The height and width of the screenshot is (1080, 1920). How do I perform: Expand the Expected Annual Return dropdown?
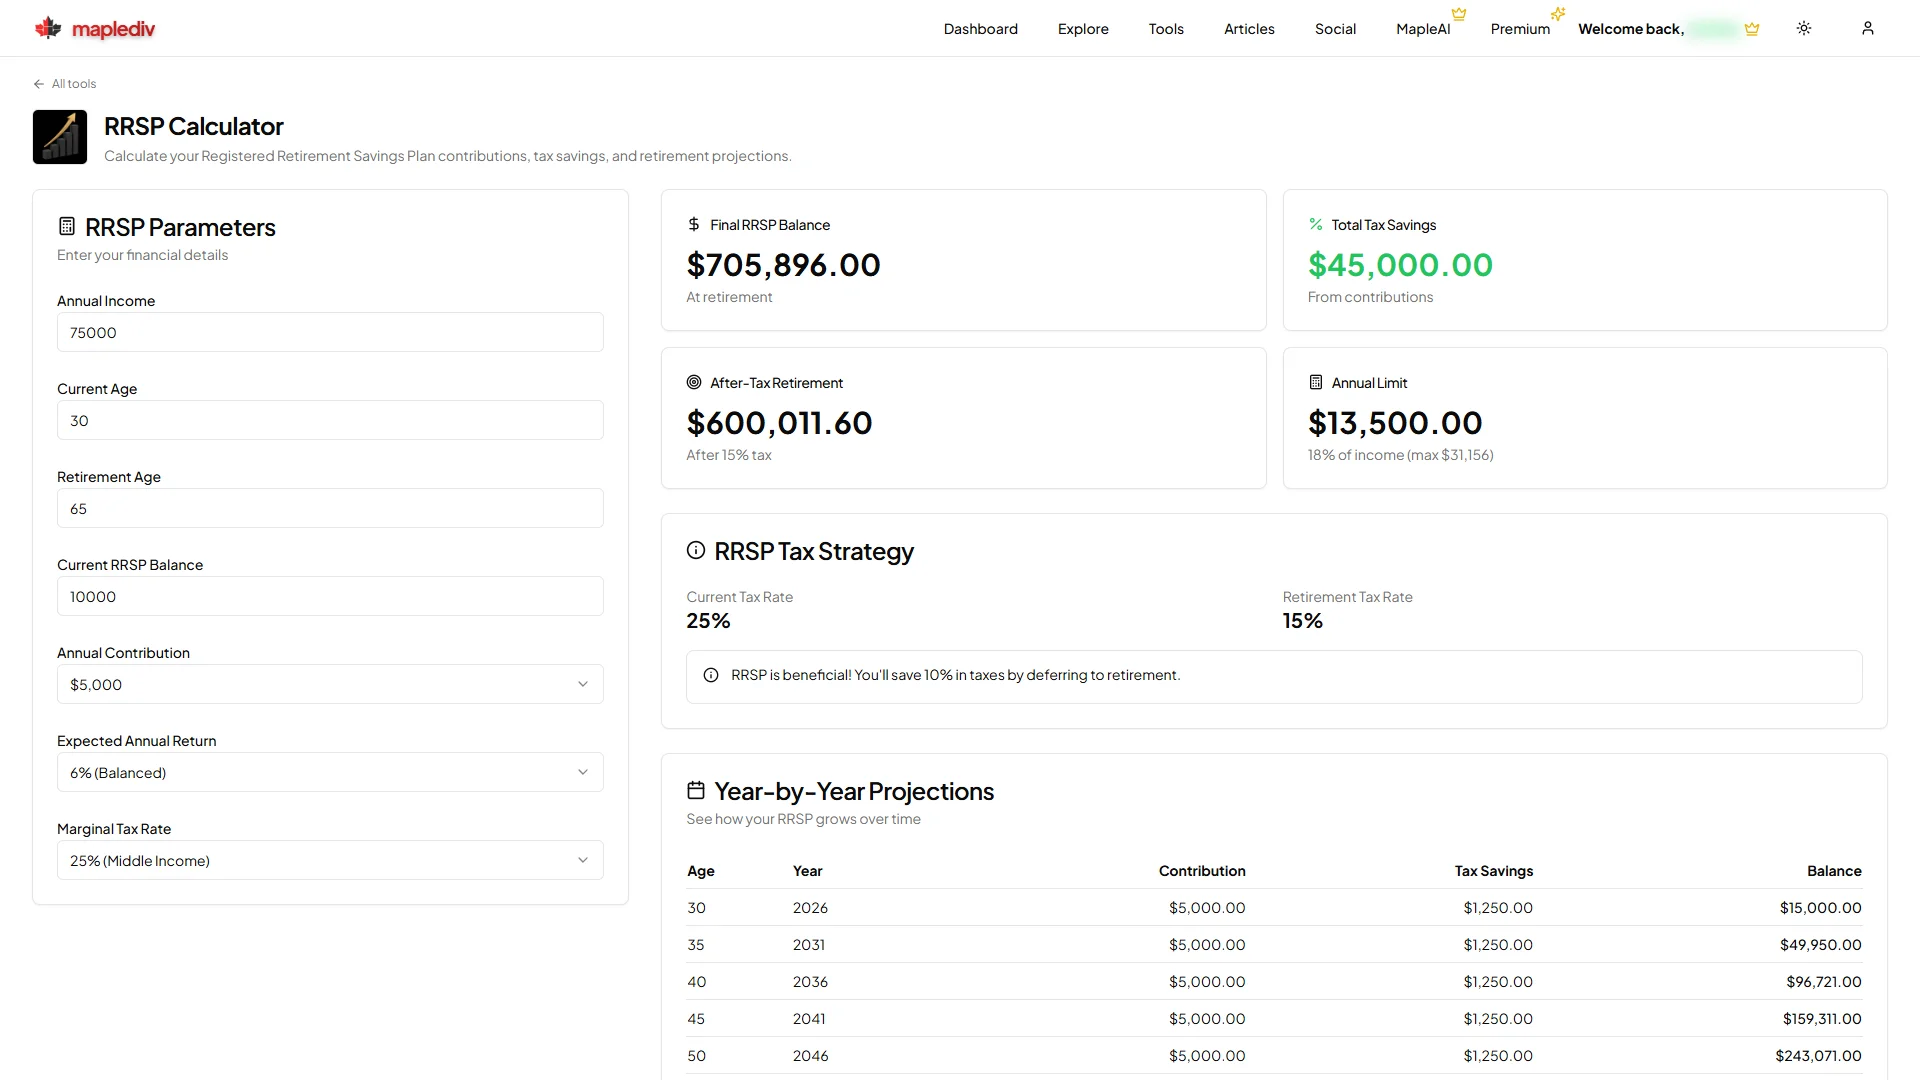pos(330,773)
